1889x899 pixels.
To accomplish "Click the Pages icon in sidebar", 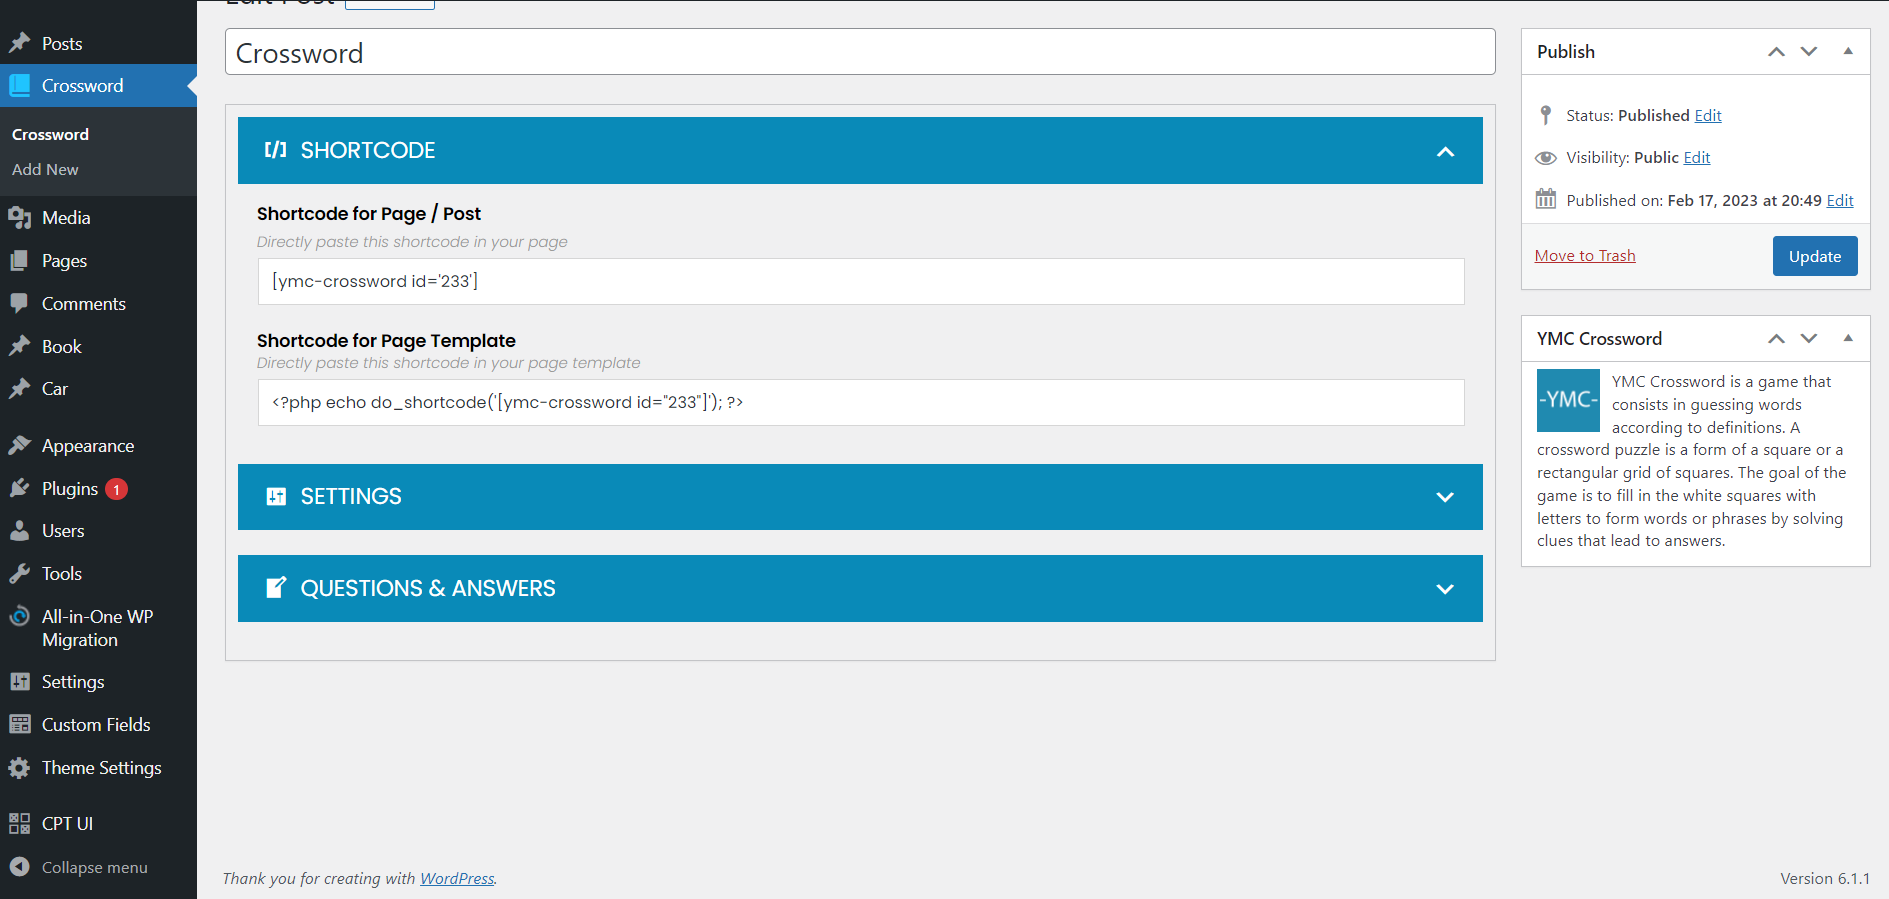I will click(x=20, y=261).
